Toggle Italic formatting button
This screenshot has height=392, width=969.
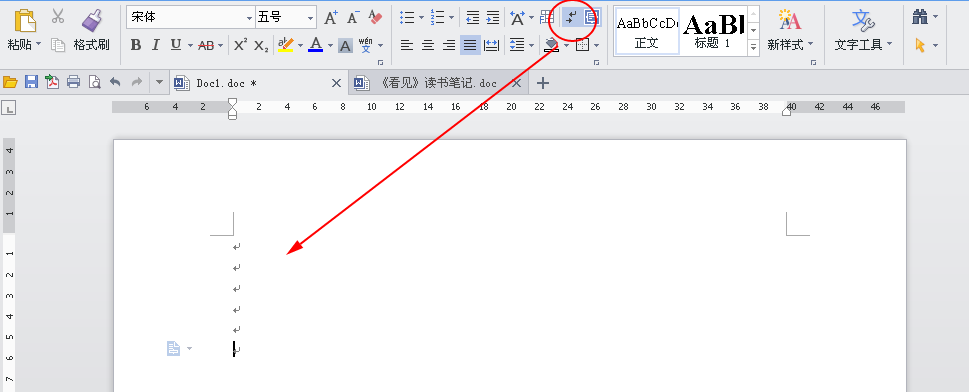156,45
